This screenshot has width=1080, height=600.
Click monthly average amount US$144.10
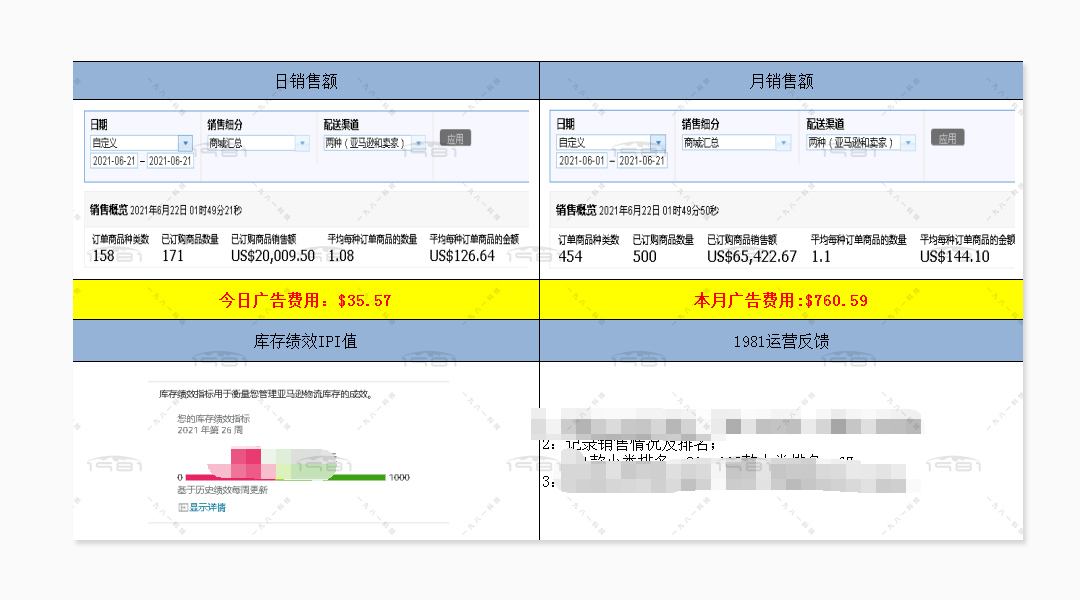point(955,256)
